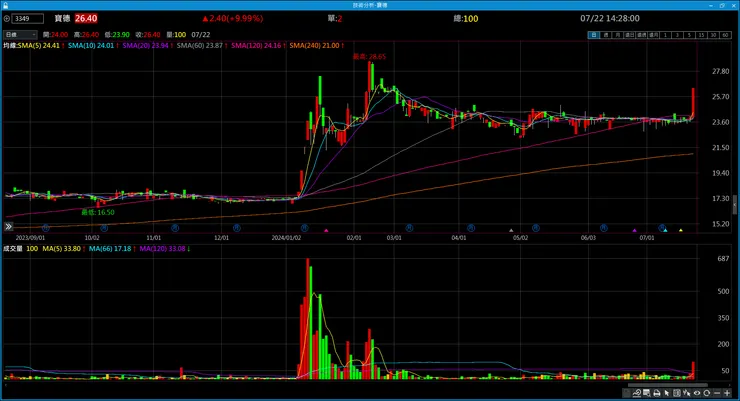The height and width of the screenshot is (401, 740).
Task: Select the arrow pointer tool in bottom toolbar
Action: (x=667, y=393)
